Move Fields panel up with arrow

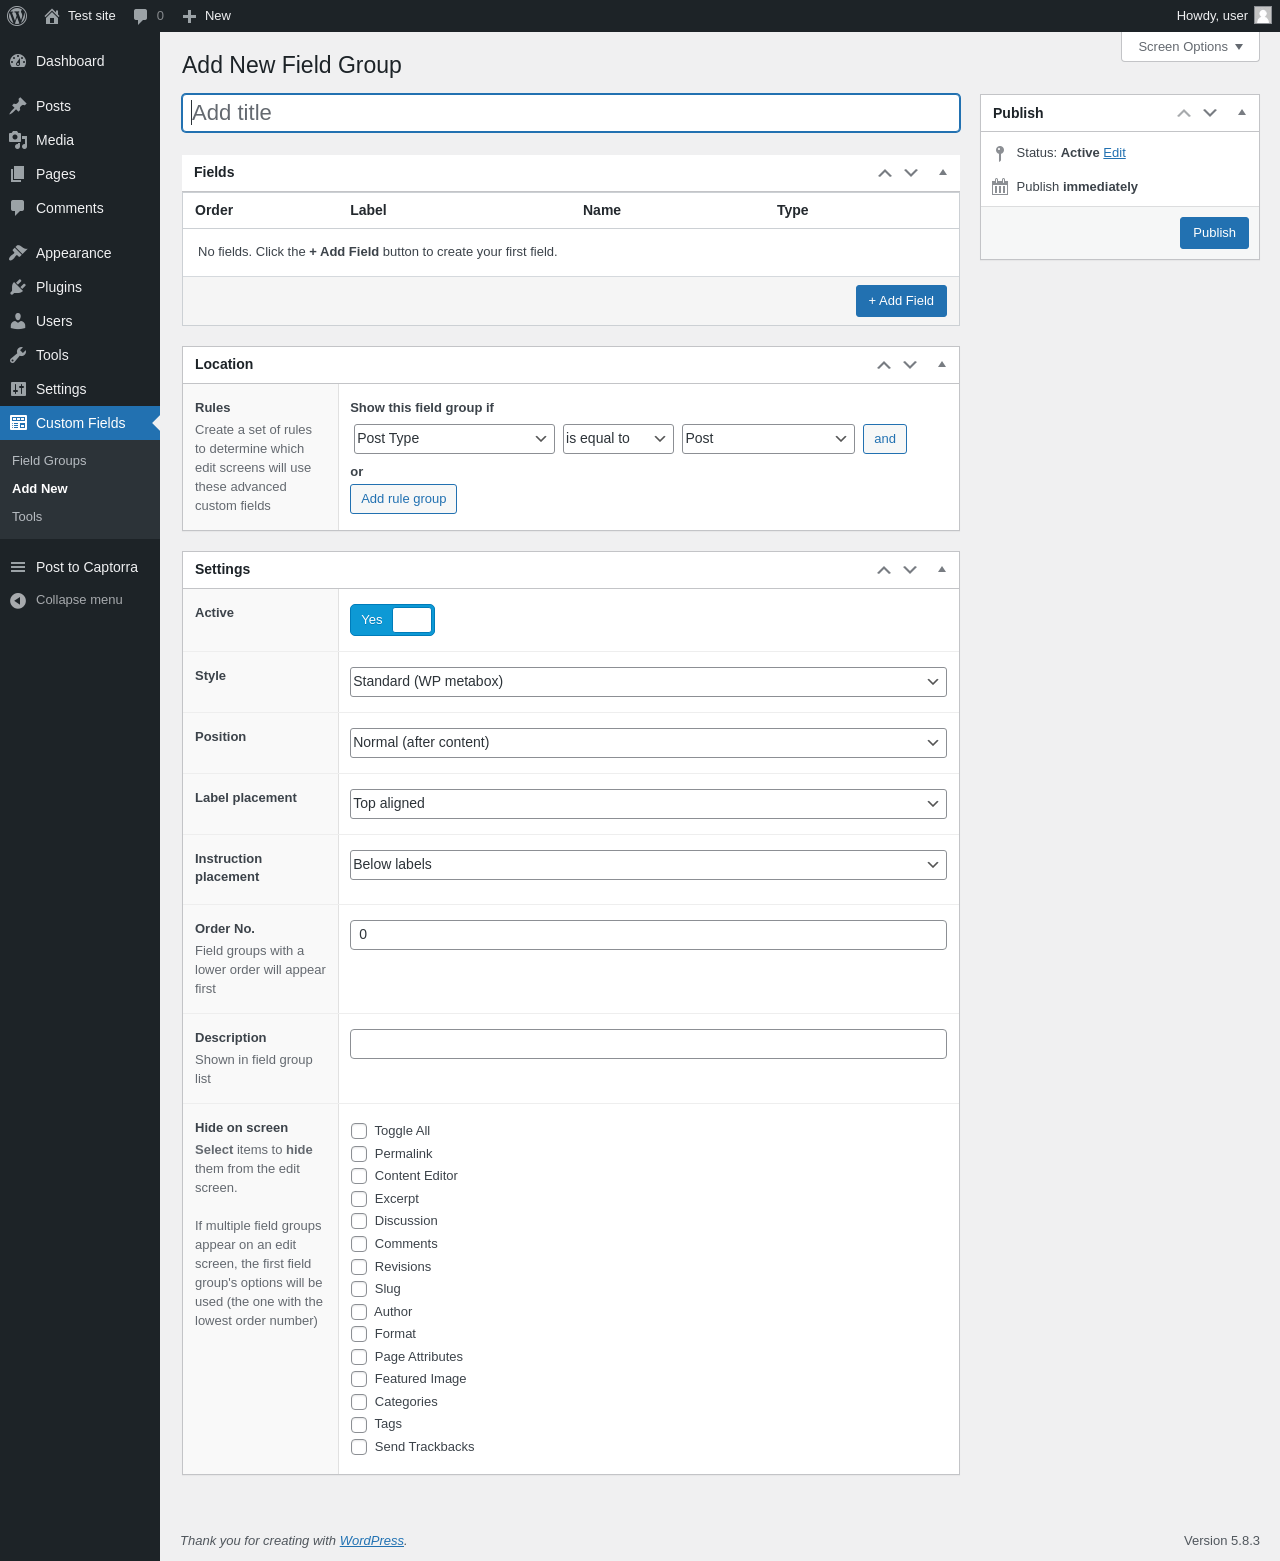click(x=885, y=173)
